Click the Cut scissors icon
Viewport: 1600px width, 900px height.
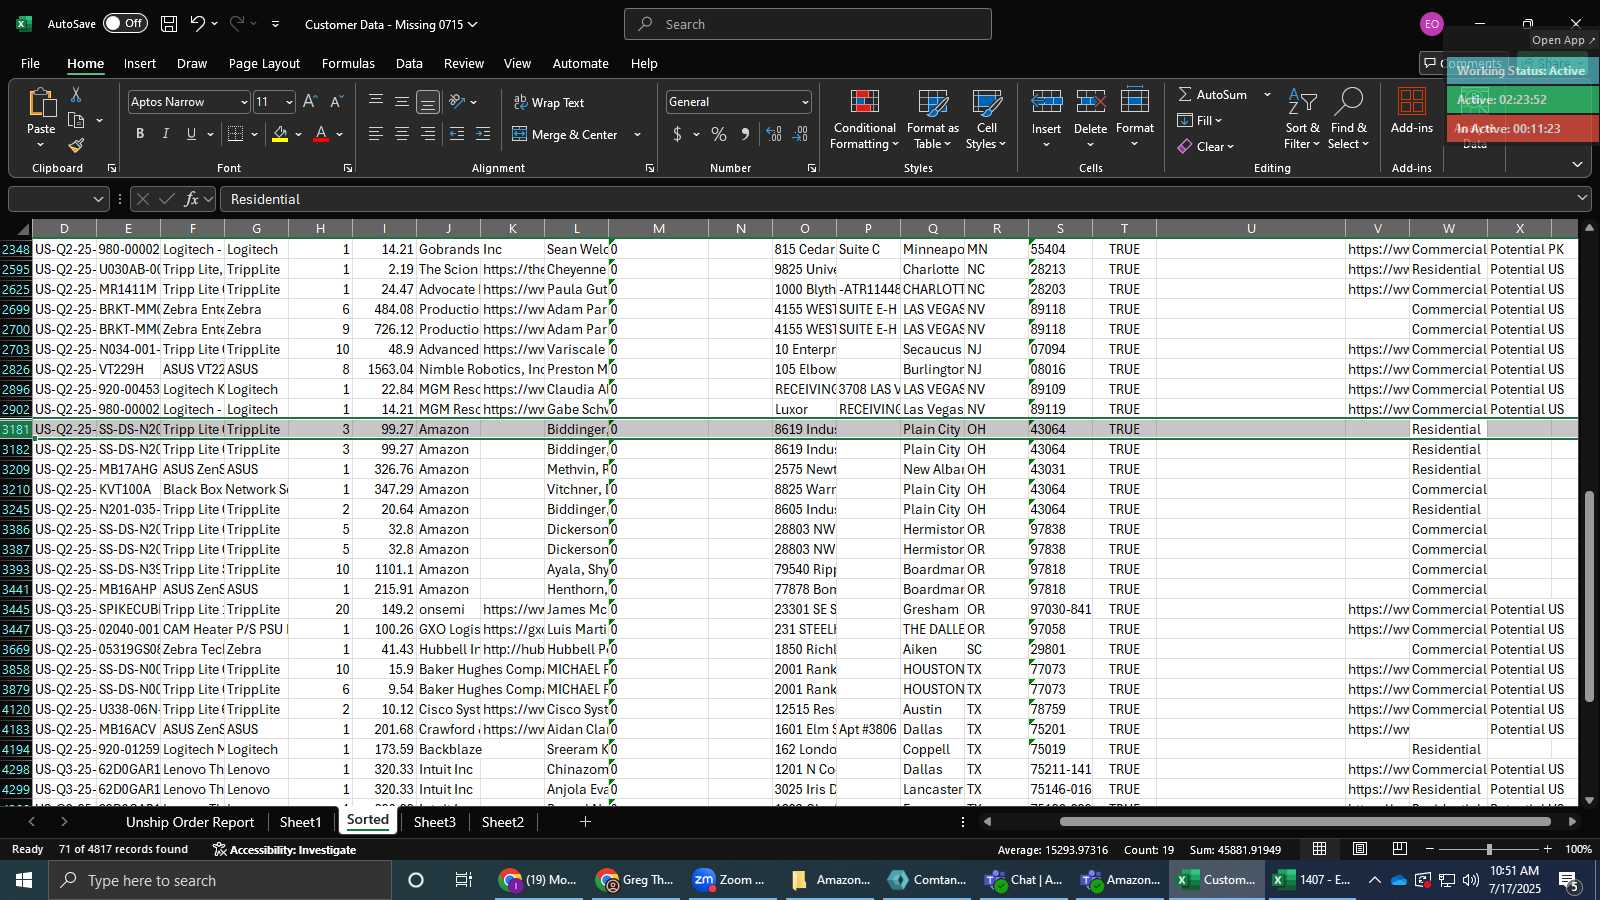(x=76, y=94)
